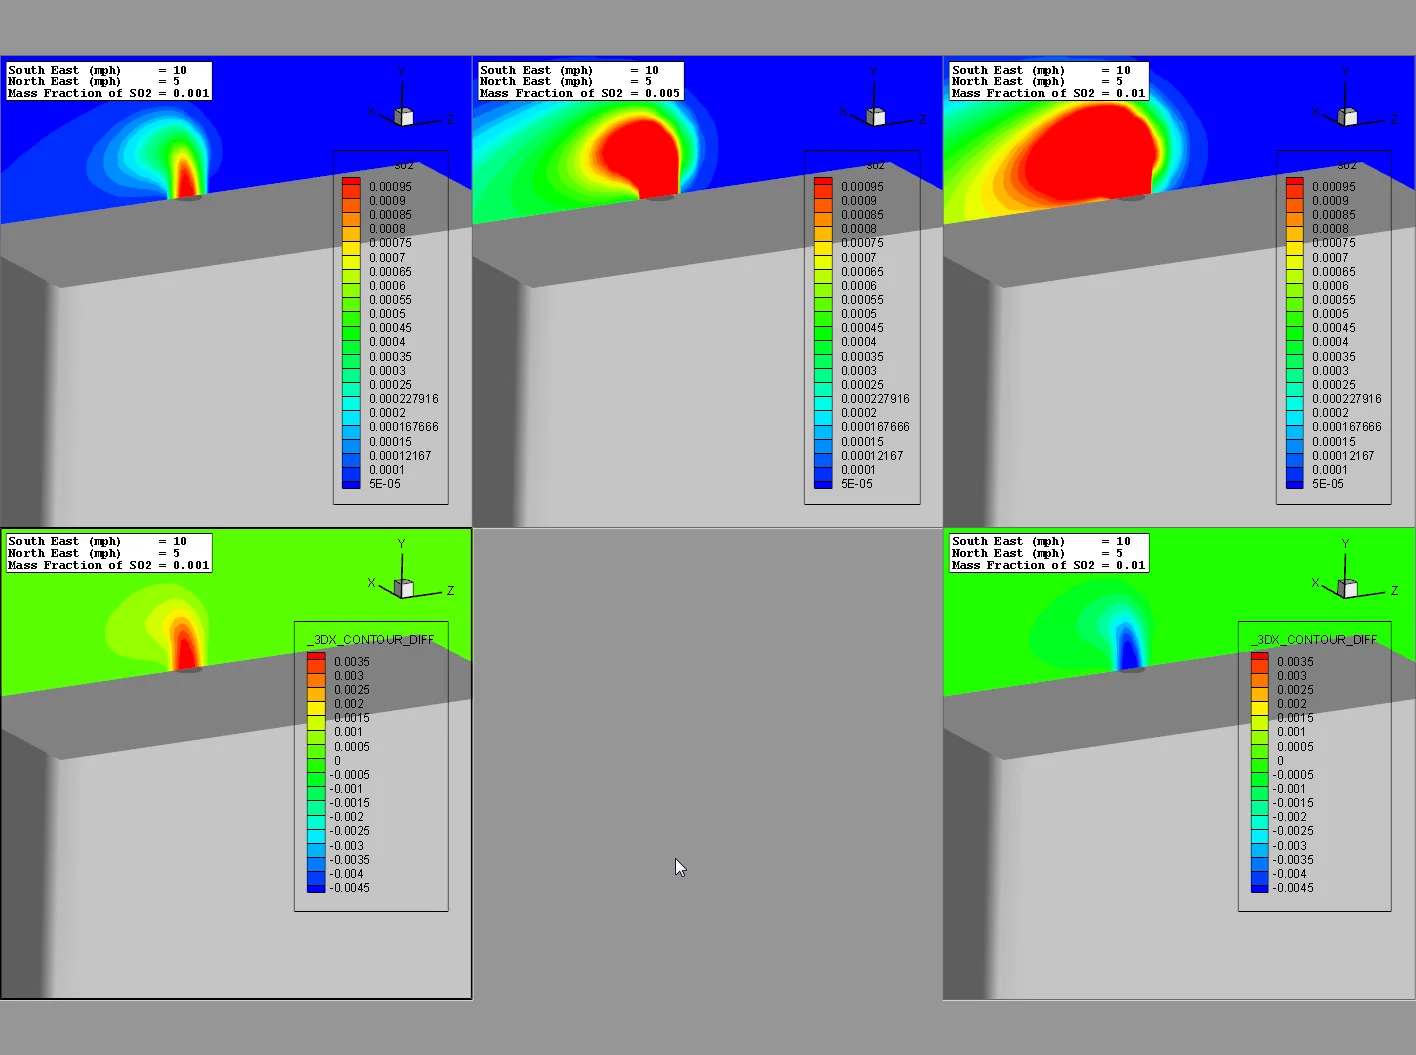Click the blue -0.0045 swatch in the CONTOUR_DIFF legend of the 0.01 frame
This screenshot has width=1416, height=1055.
point(1260,888)
